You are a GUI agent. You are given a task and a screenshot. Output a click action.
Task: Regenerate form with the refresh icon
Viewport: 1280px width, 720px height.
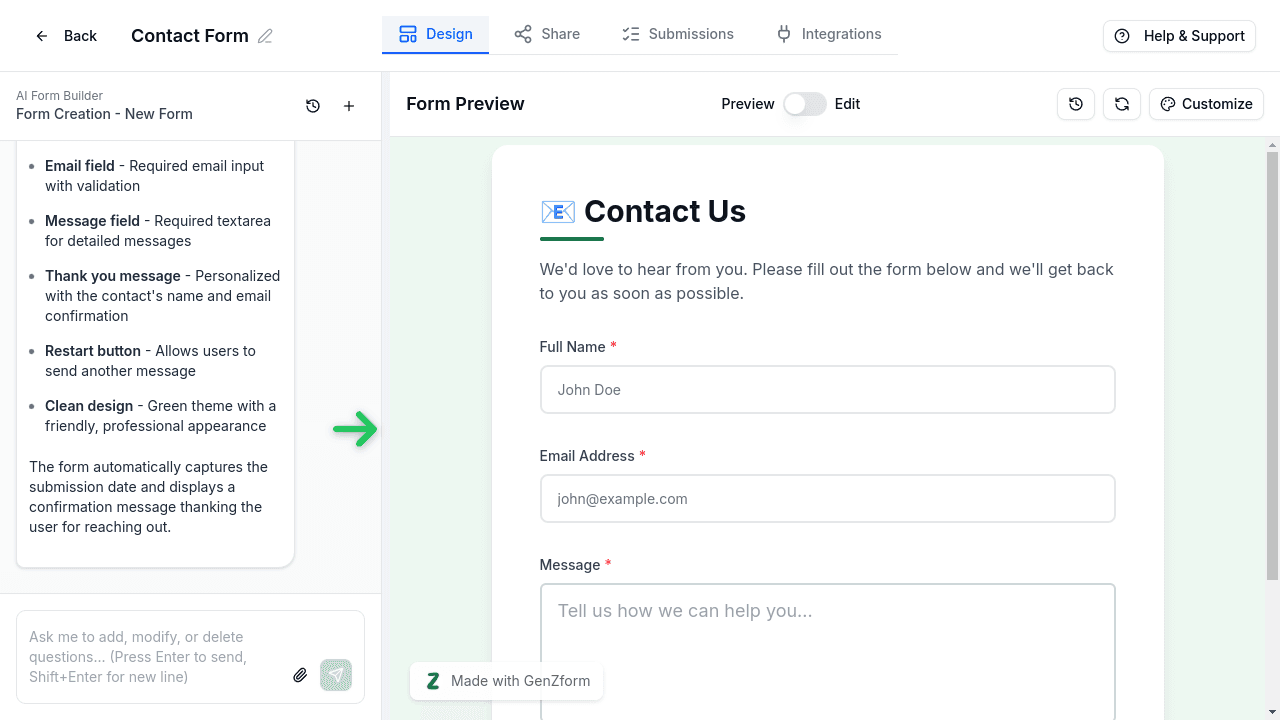click(1121, 103)
